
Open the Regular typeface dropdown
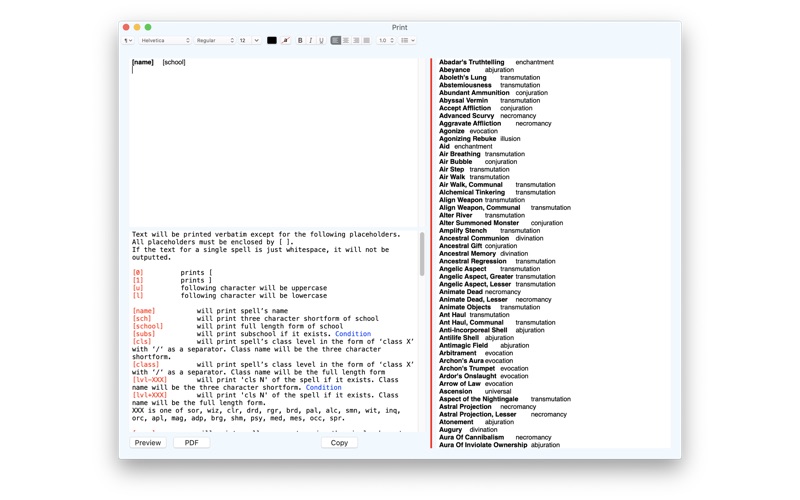pyautogui.click(x=215, y=40)
